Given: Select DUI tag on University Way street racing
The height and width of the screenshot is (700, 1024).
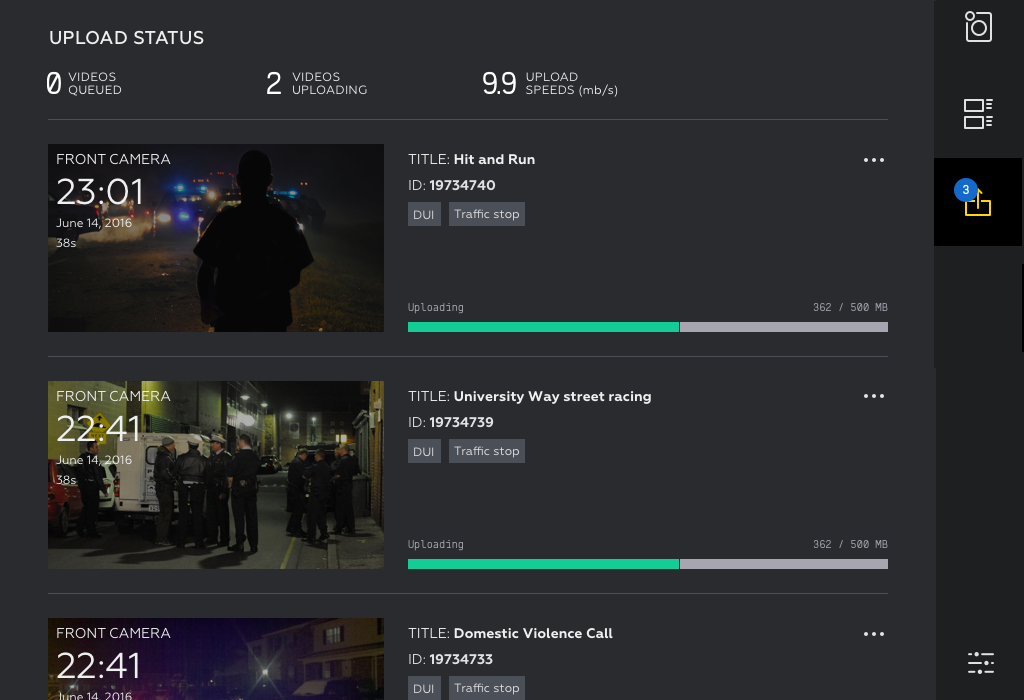Looking at the screenshot, I should pos(424,451).
